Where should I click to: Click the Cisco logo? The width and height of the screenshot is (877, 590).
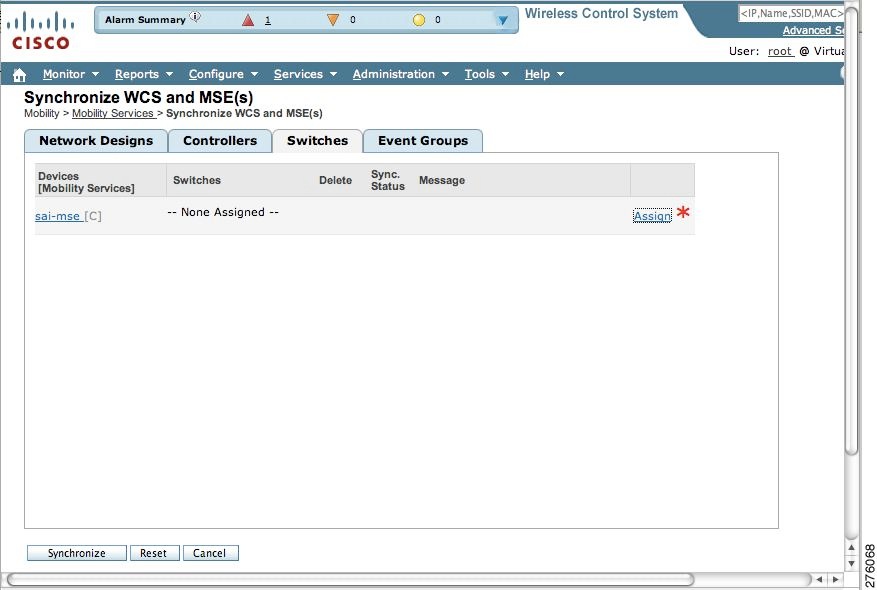click(41, 32)
